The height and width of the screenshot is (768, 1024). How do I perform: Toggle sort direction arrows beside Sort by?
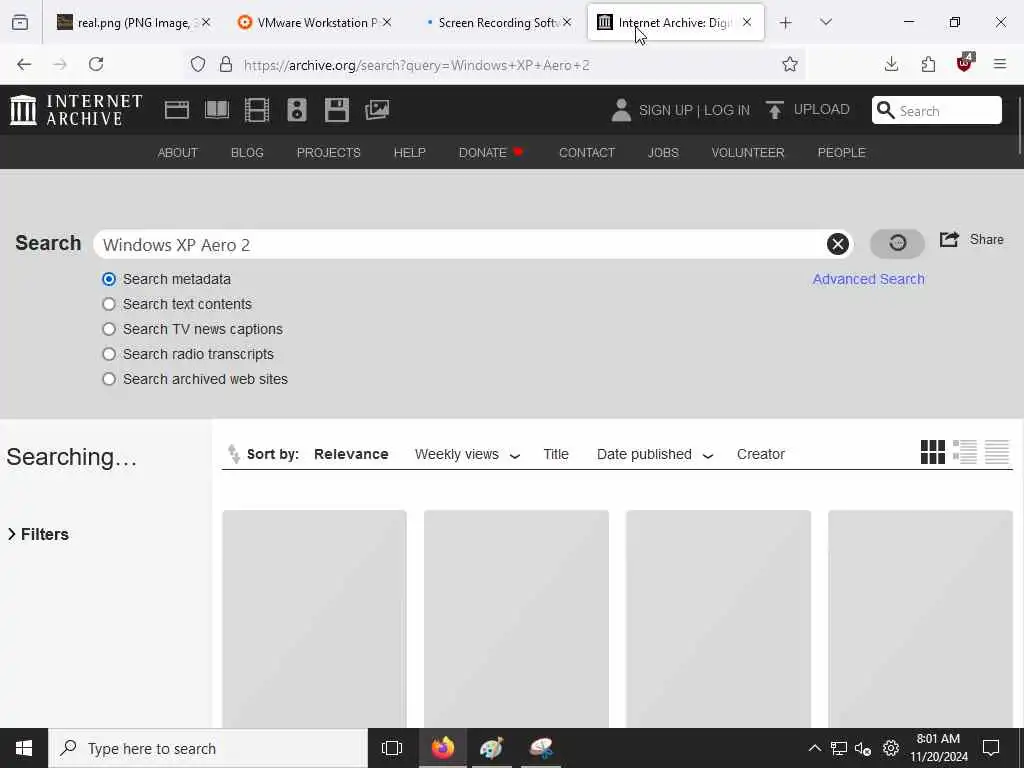click(x=234, y=453)
